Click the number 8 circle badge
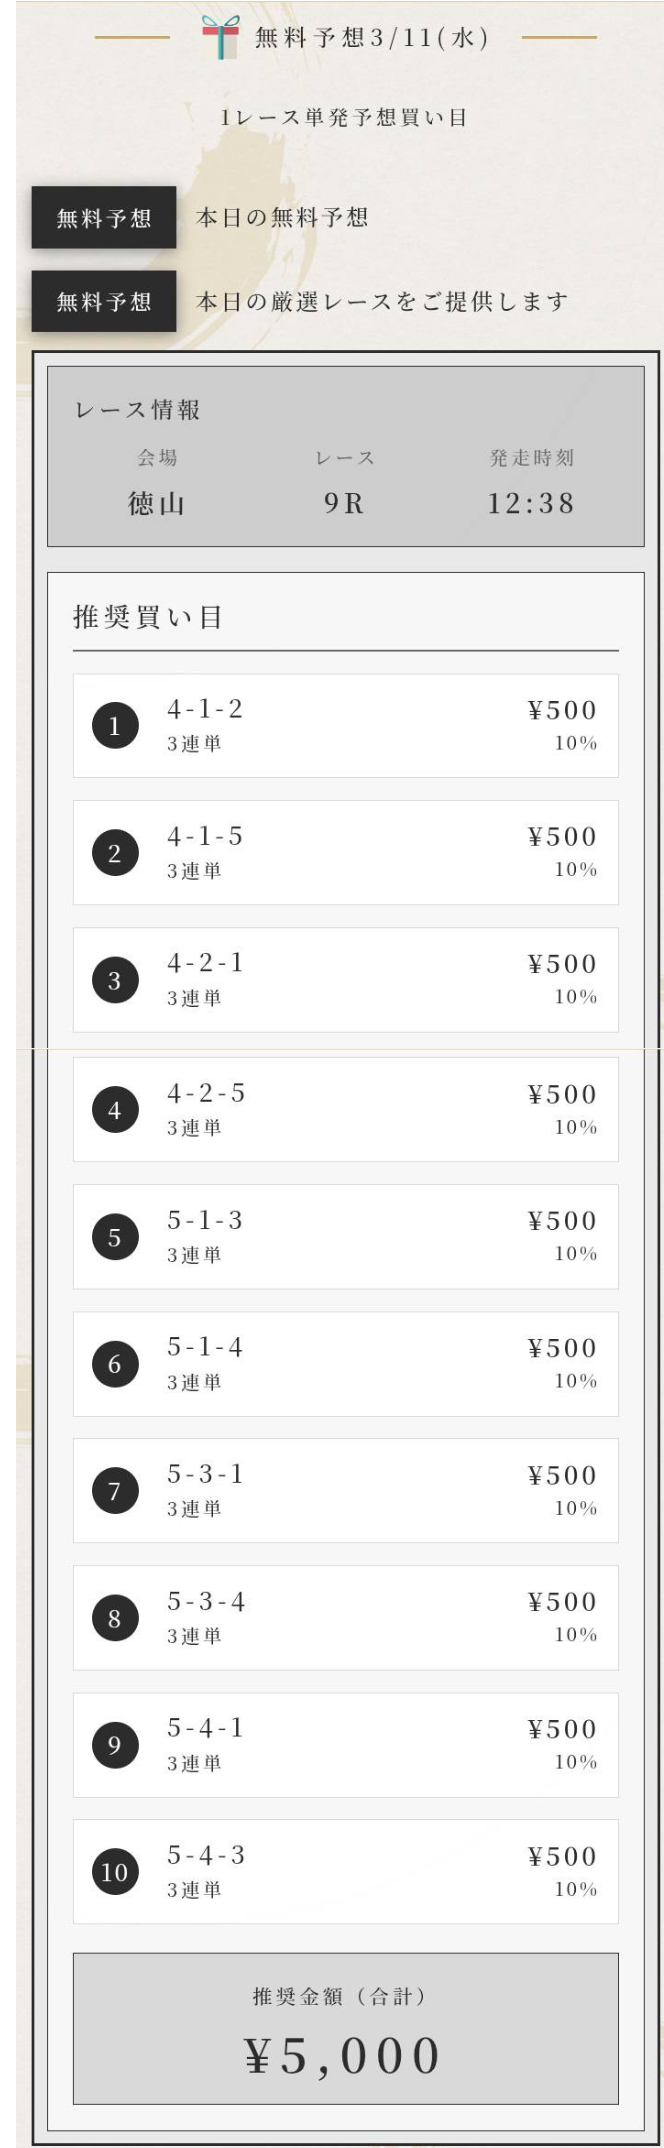The height and width of the screenshot is (2148, 664). (115, 1618)
